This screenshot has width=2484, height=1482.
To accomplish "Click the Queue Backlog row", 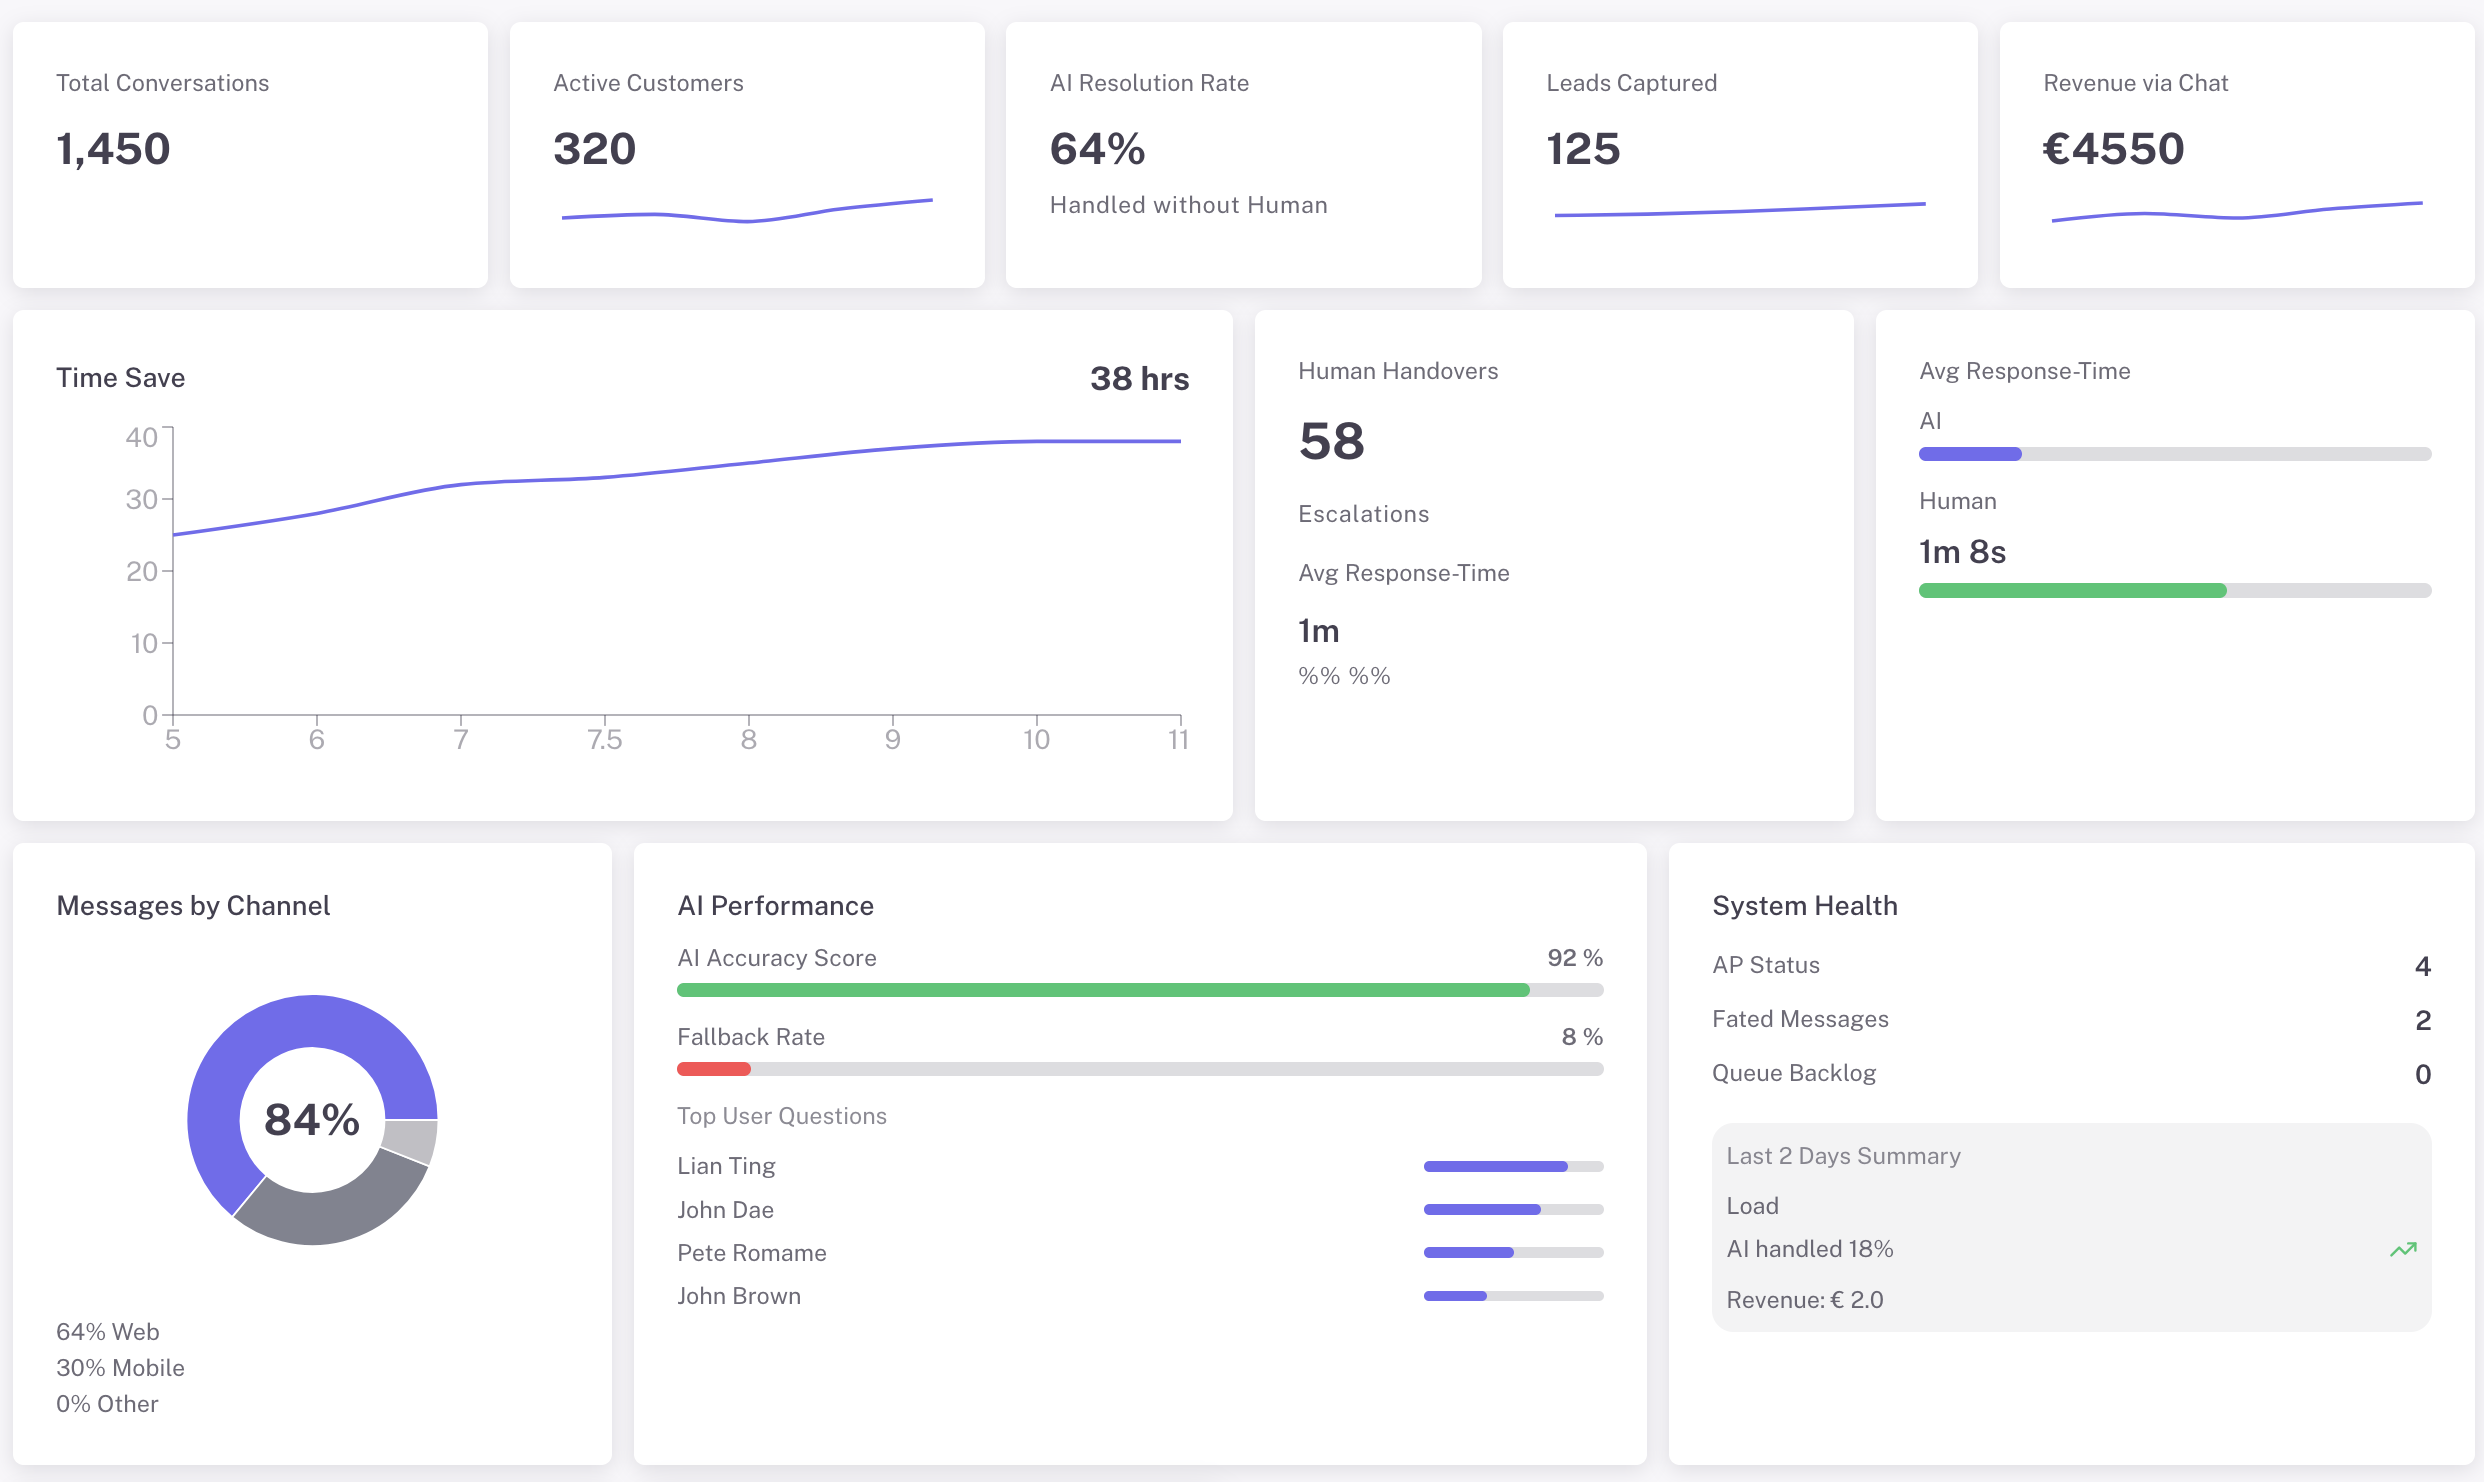I will [x=2070, y=1074].
